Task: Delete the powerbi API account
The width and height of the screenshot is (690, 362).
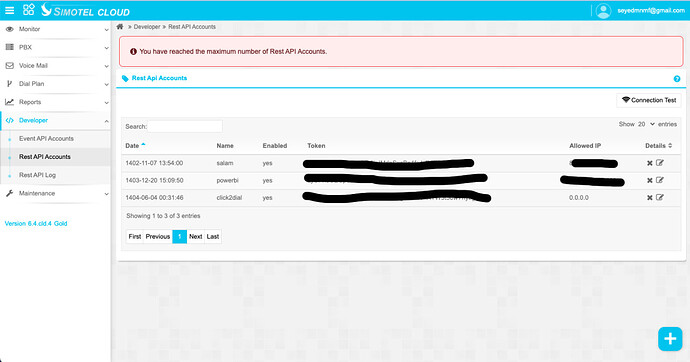Action: 650,180
